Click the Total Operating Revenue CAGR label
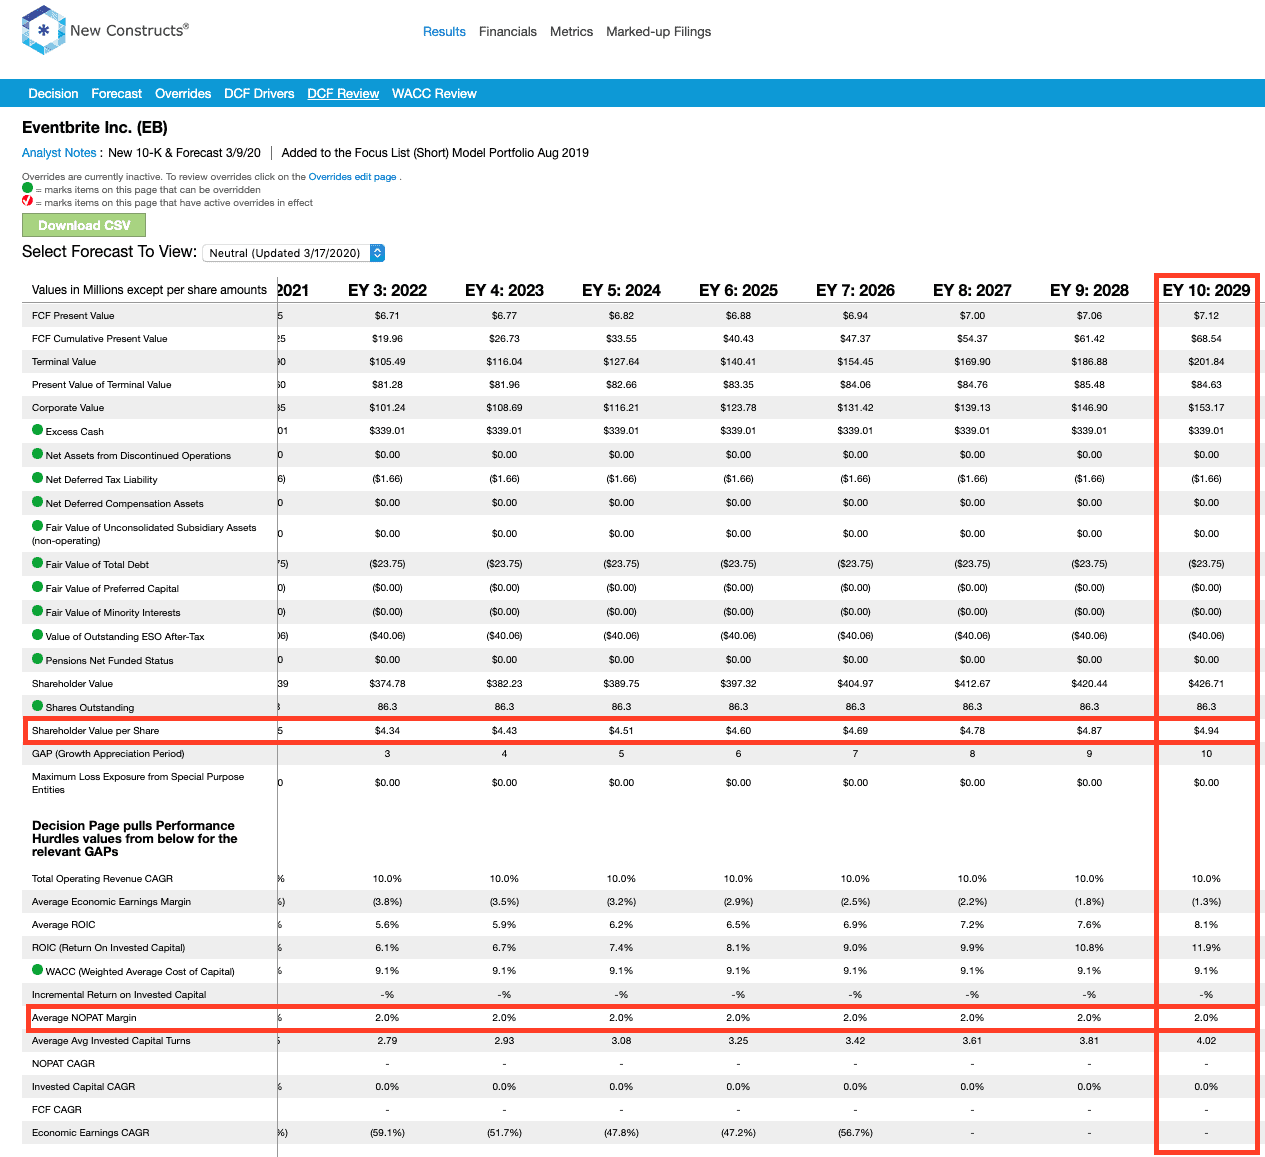 102,878
